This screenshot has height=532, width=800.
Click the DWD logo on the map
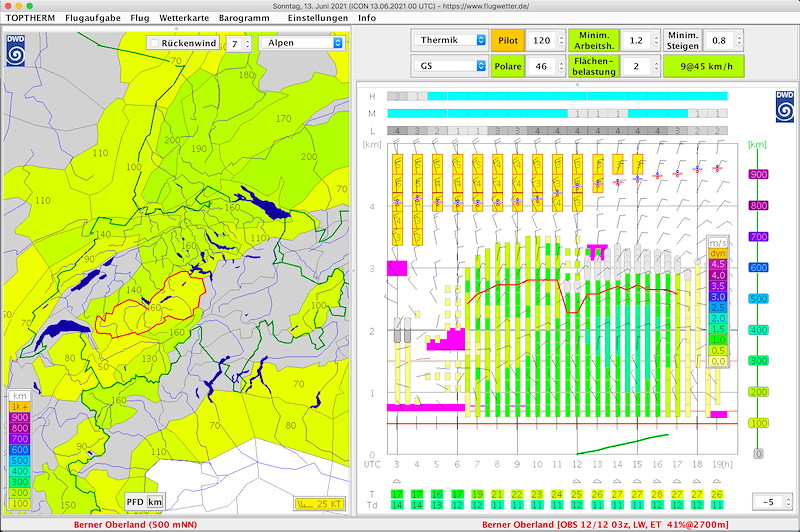click(15, 50)
